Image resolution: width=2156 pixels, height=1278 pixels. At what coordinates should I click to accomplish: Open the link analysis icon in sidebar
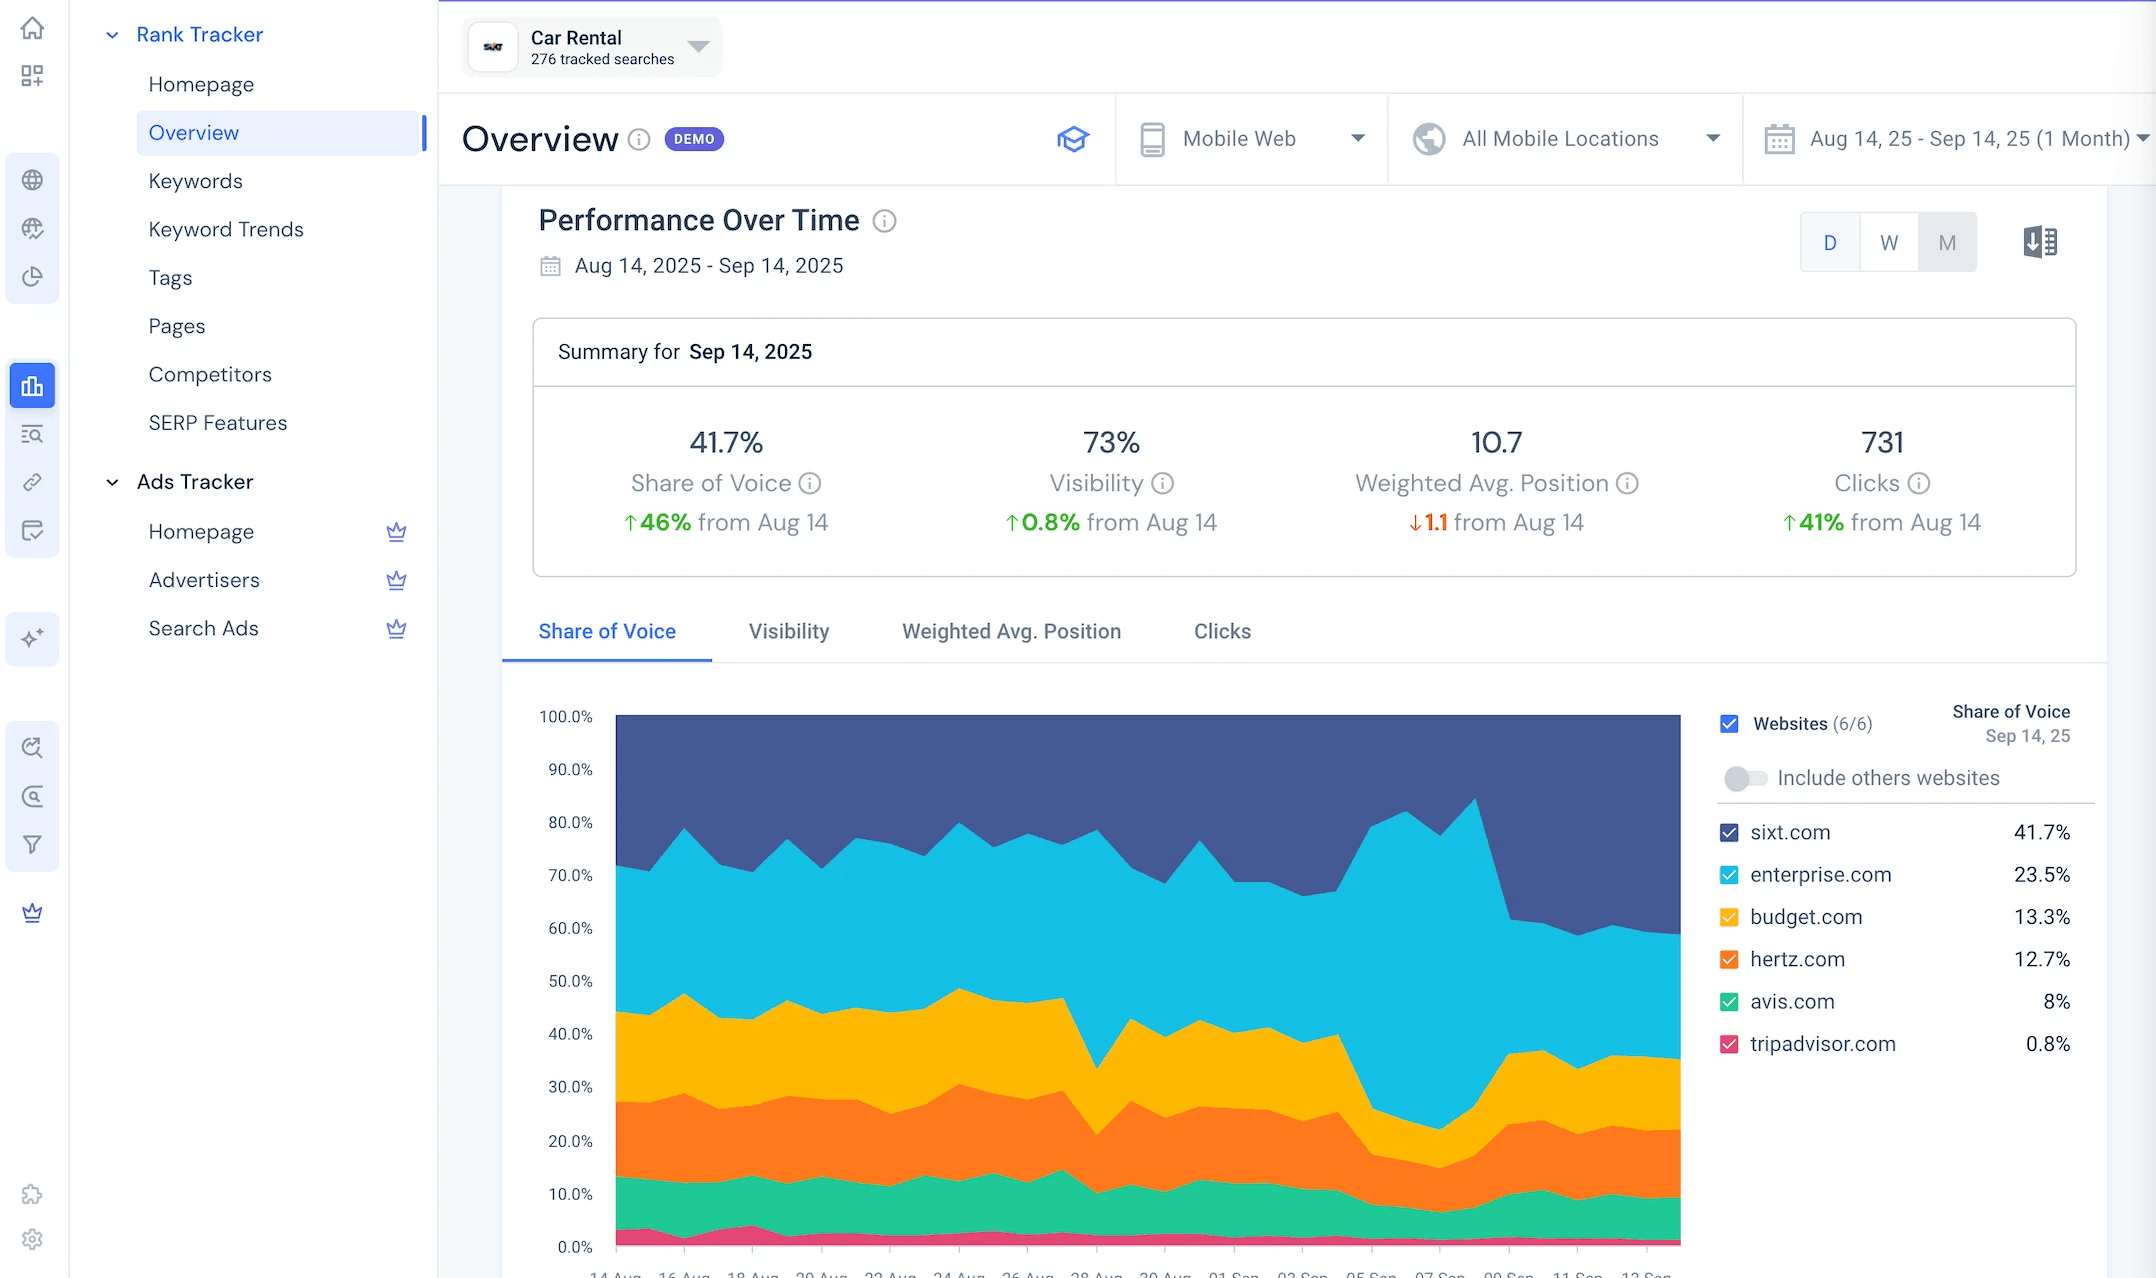coord(33,482)
